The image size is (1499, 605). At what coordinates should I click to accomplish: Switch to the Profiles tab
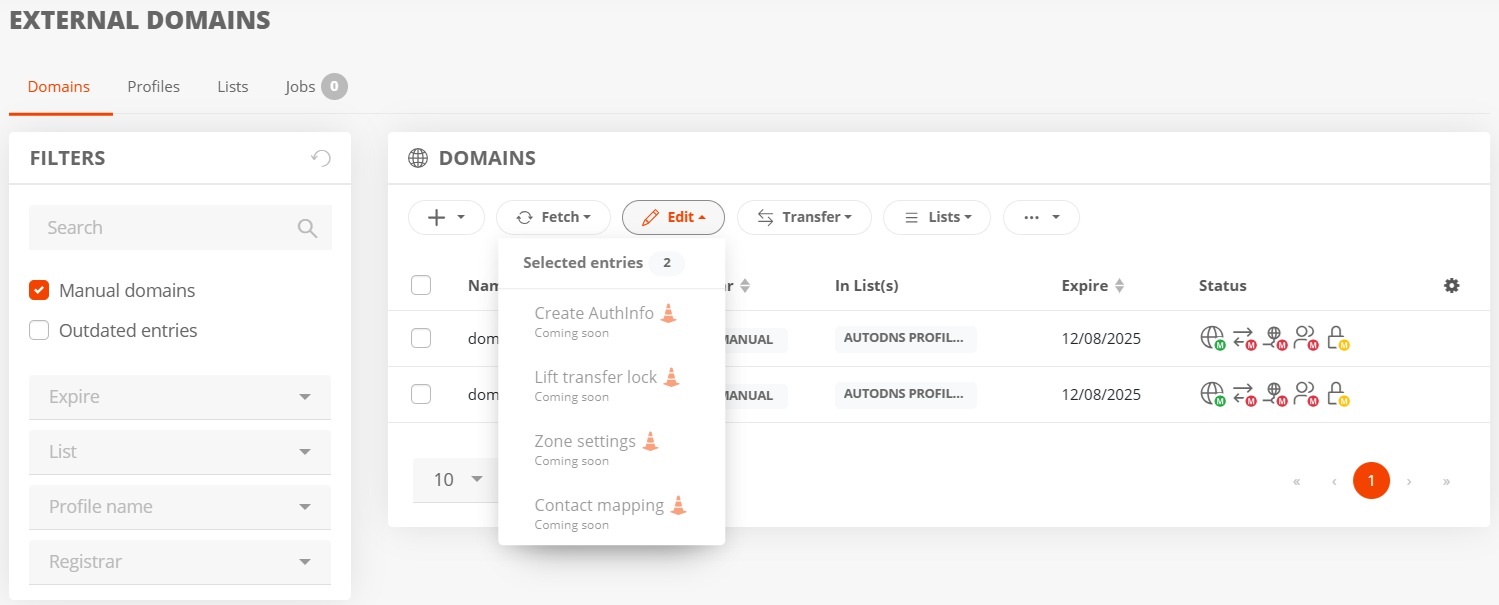coord(153,87)
